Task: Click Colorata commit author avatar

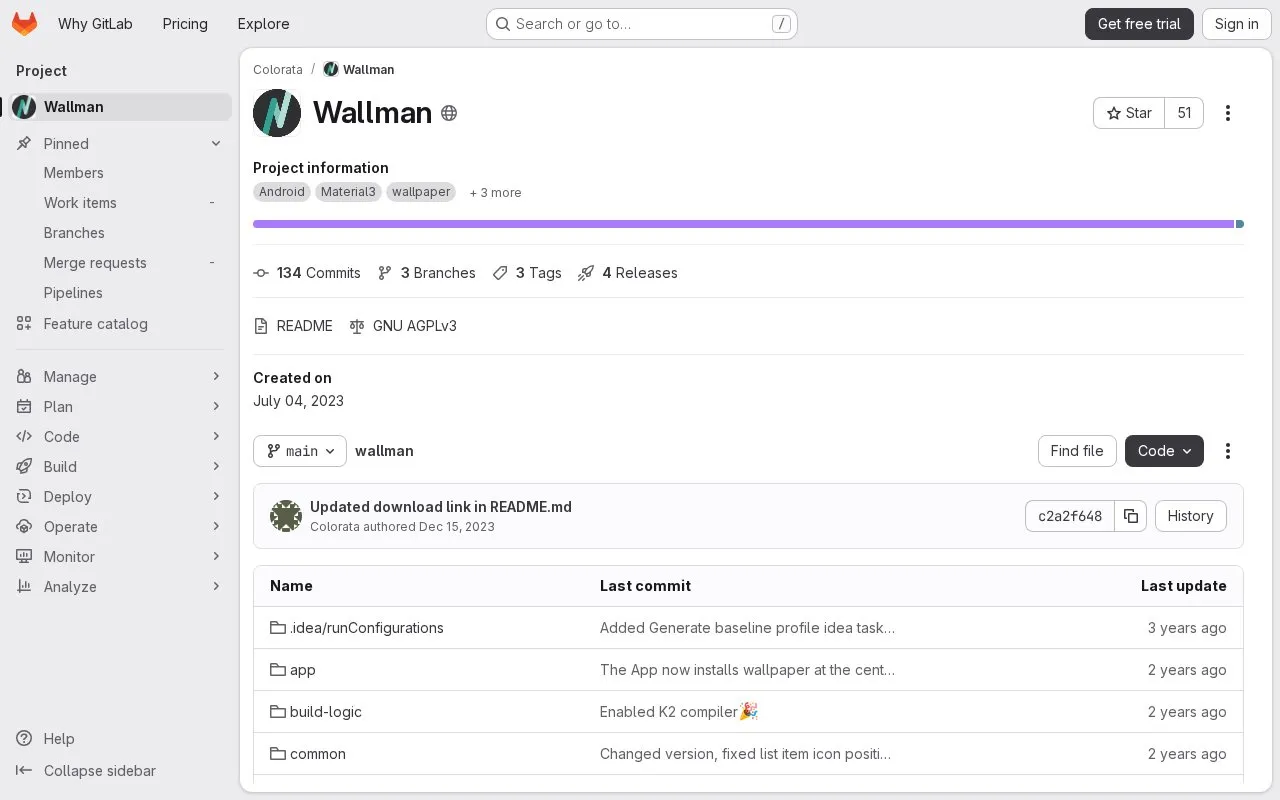Action: point(286,516)
